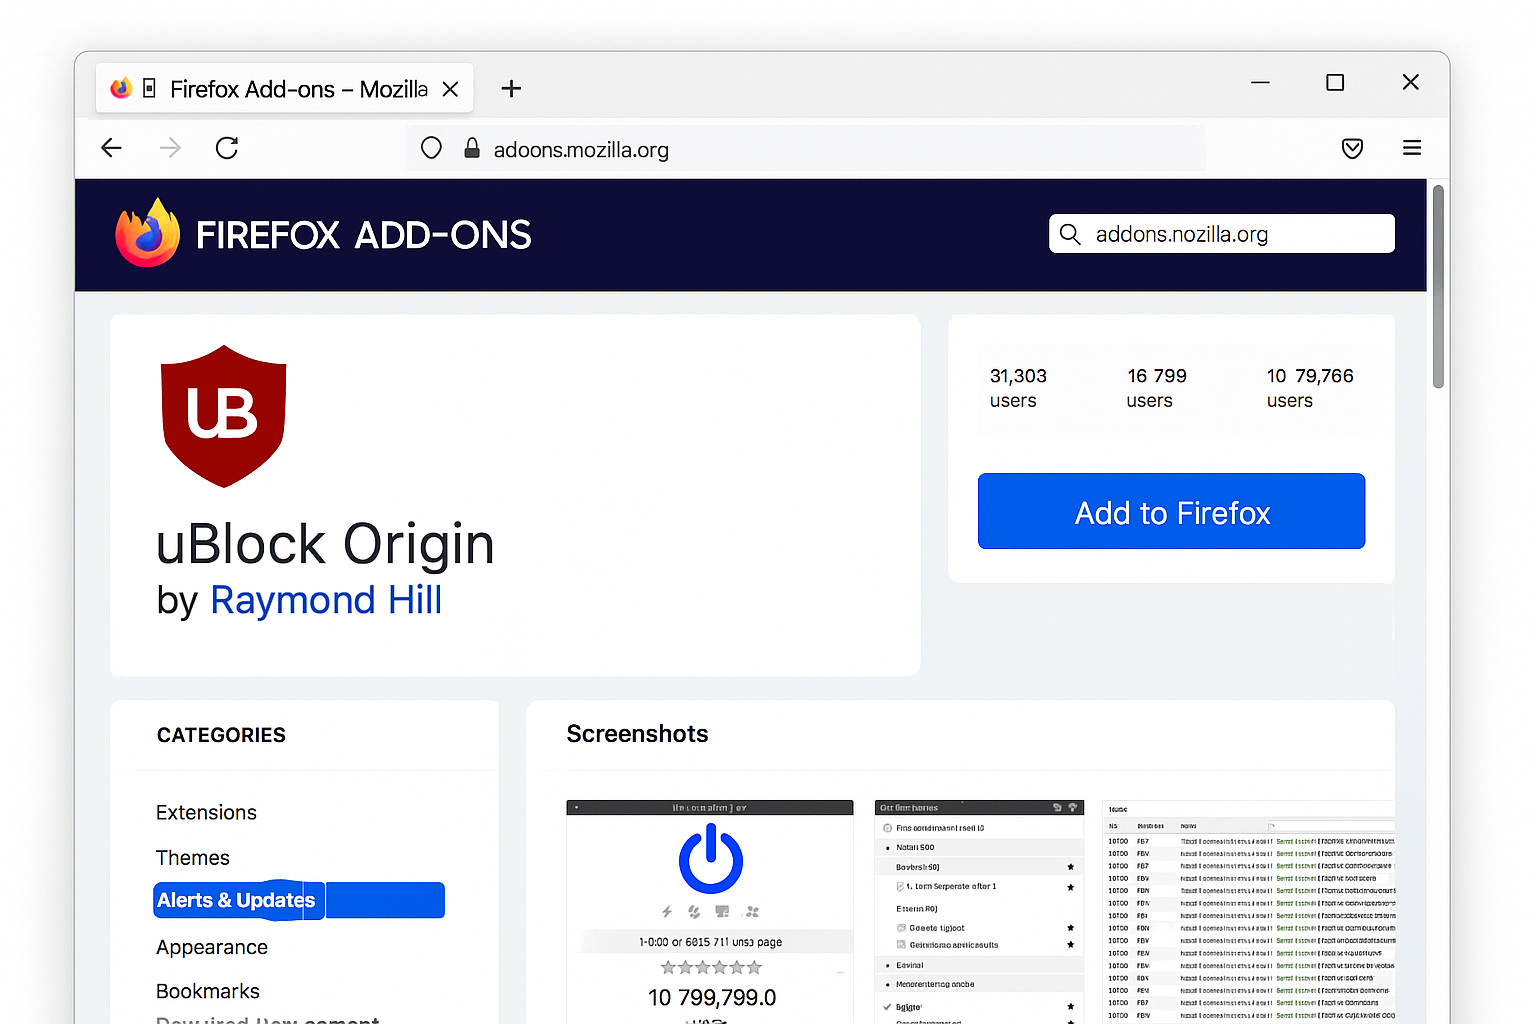The image size is (1536, 1024).
Task: Click the Add to Firefox button
Action: pos(1171,511)
